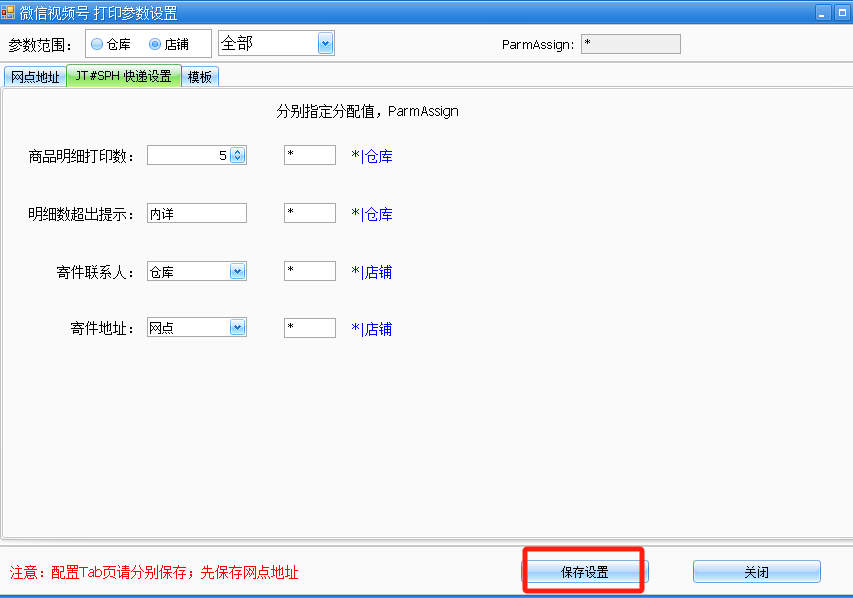
Task: Focus the 商品明细打印数 number field
Action: (x=188, y=156)
